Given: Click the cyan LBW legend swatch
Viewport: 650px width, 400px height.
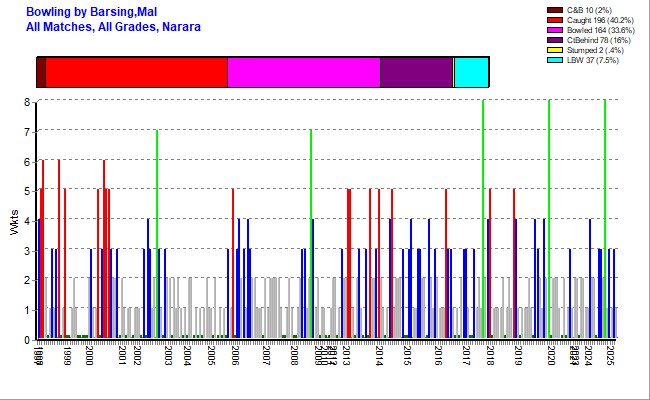Looking at the screenshot, I should point(554,60).
